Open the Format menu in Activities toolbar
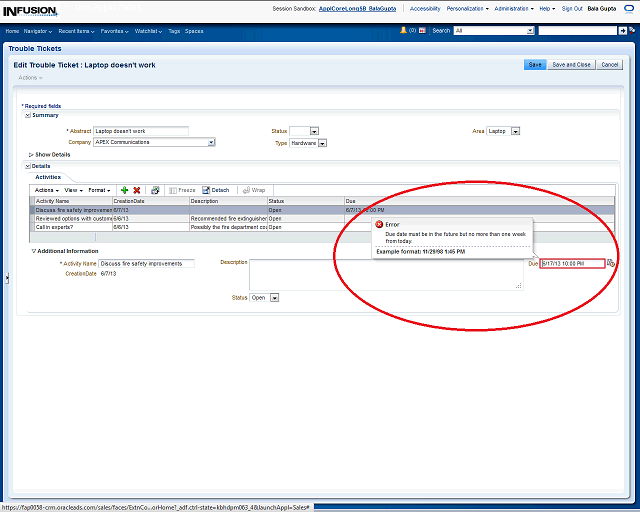The height and width of the screenshot is (512, 640). coord(99,190)
